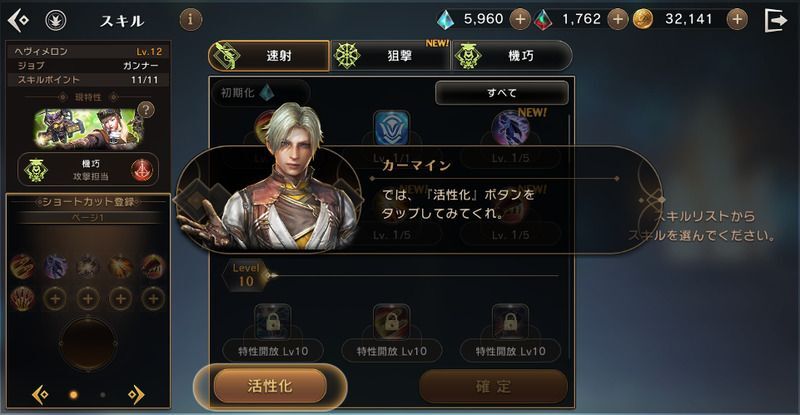Add gold coins with the plus icon
Image resolution: width=800 pixels, height=415 pixels.
pos(737,19)
